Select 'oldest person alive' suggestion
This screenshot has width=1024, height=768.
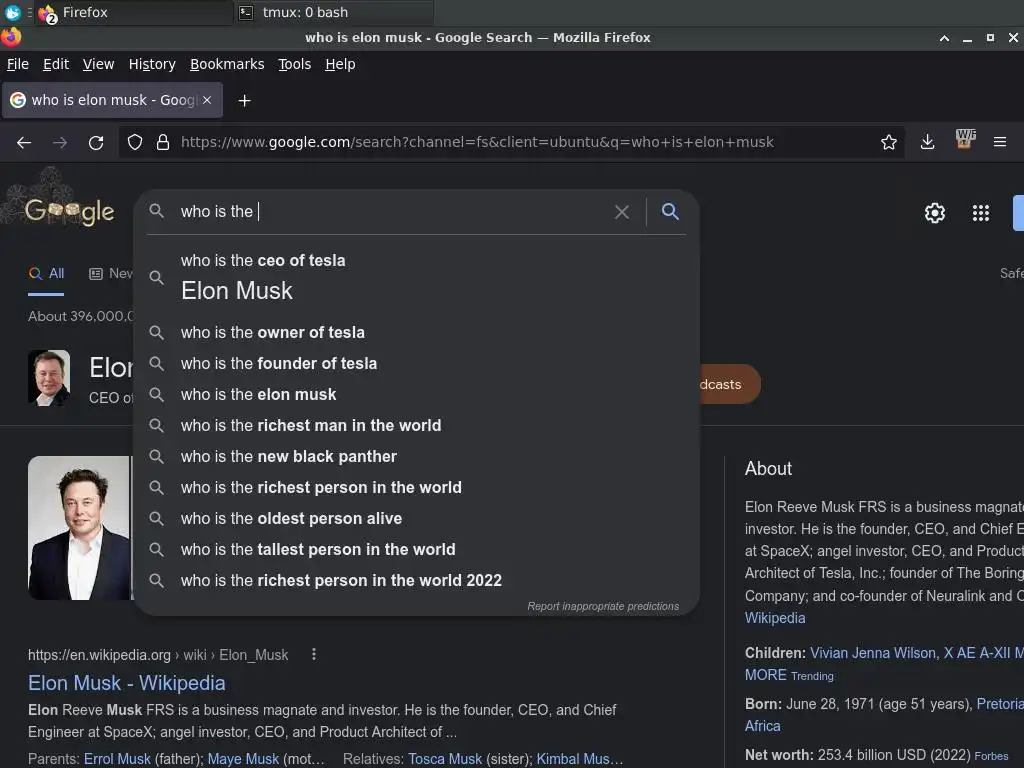pos(417,519)
